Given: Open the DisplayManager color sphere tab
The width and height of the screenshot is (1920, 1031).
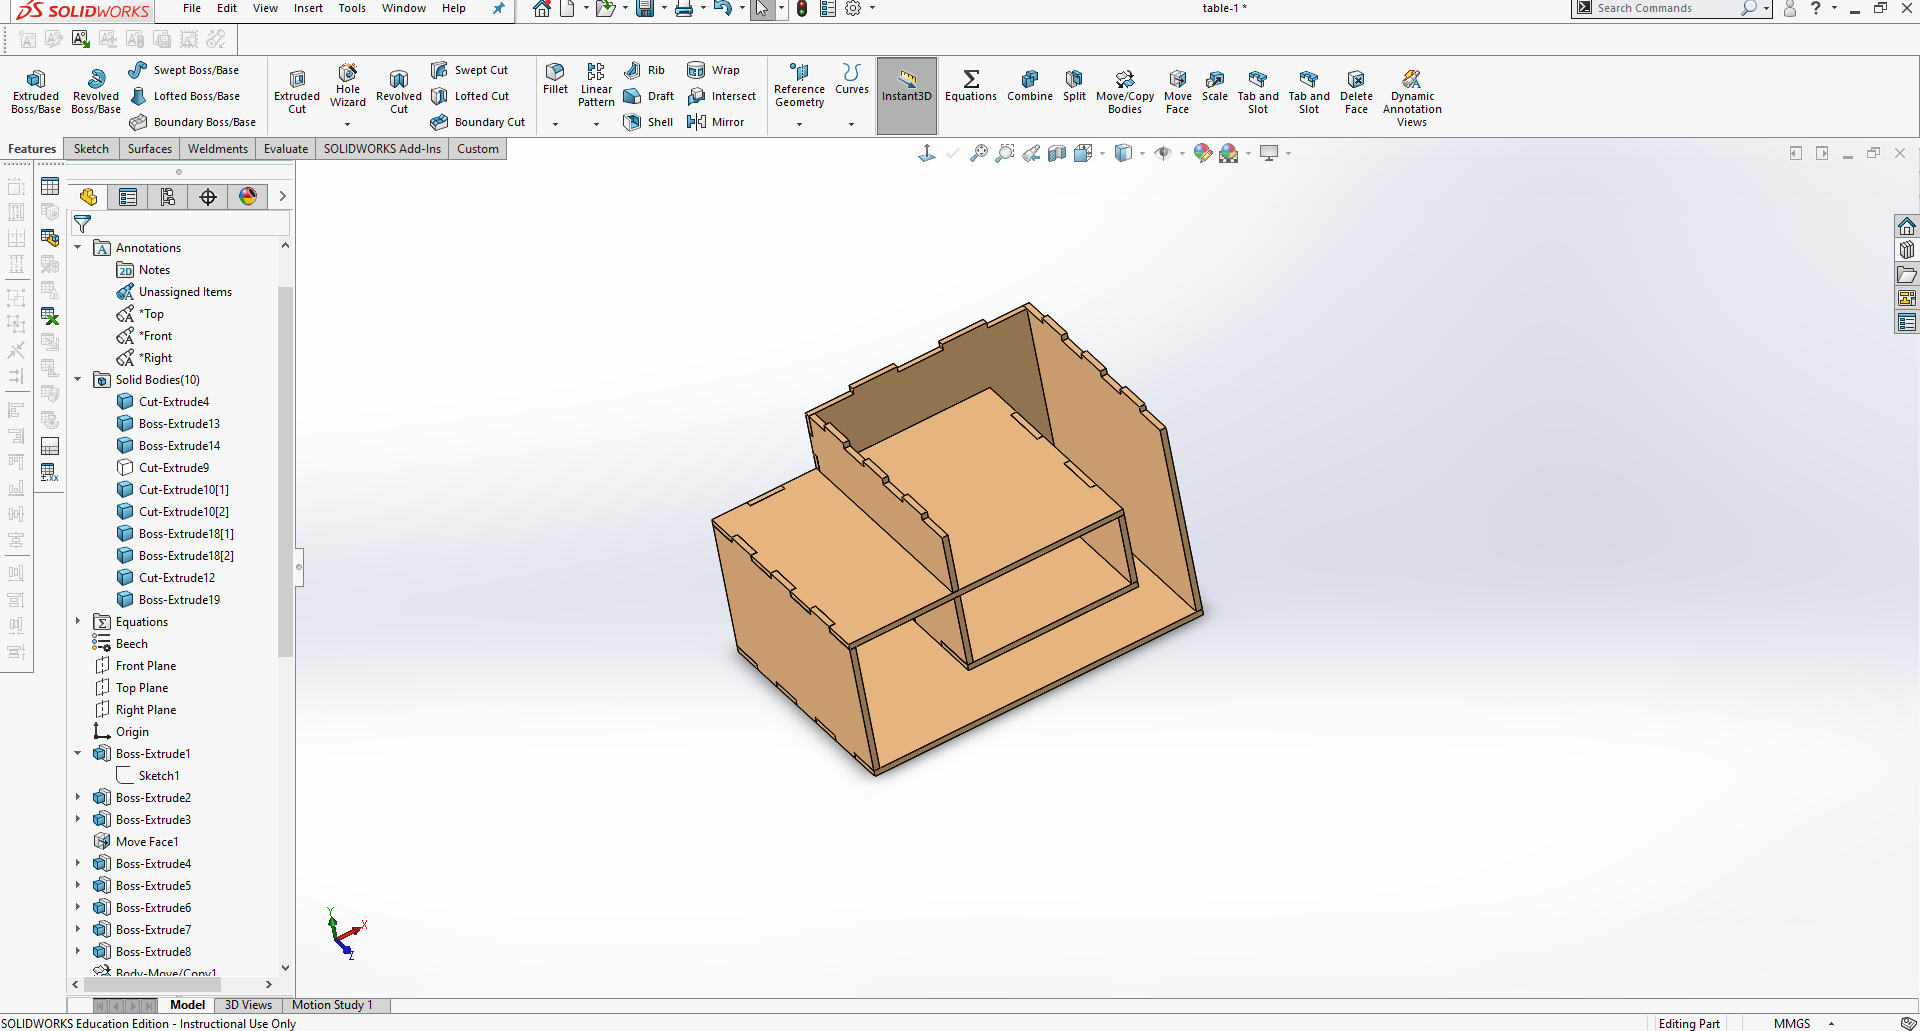Looking at the screenshot, I should coord(248,197).
